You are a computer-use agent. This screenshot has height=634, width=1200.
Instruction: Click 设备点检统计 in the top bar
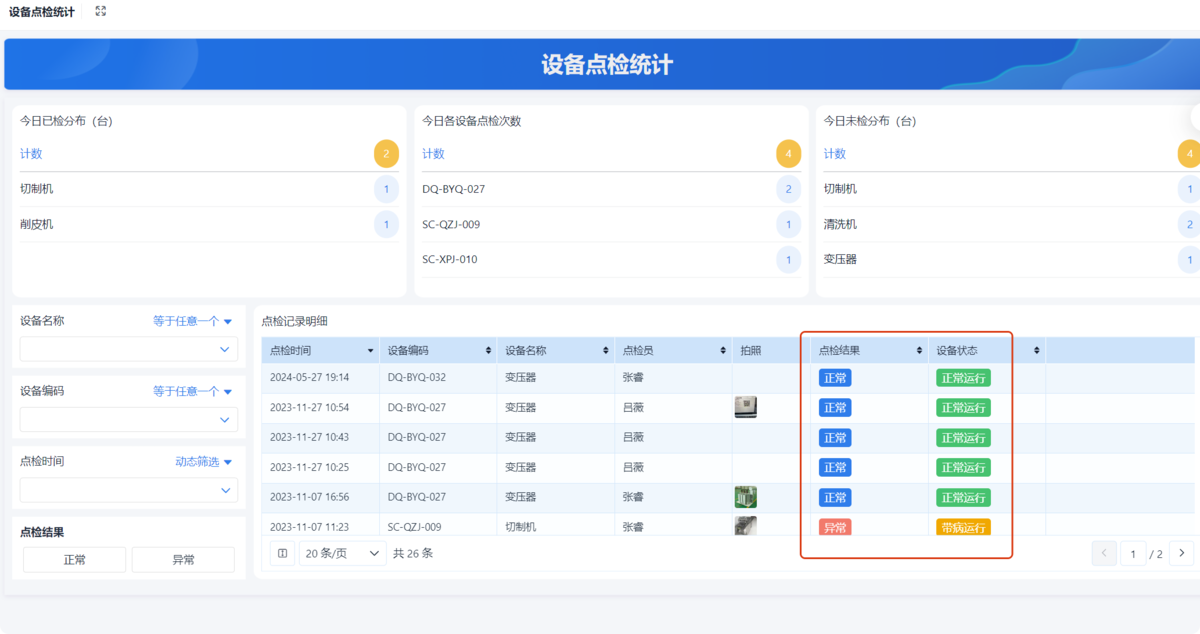tap(41, 12)
